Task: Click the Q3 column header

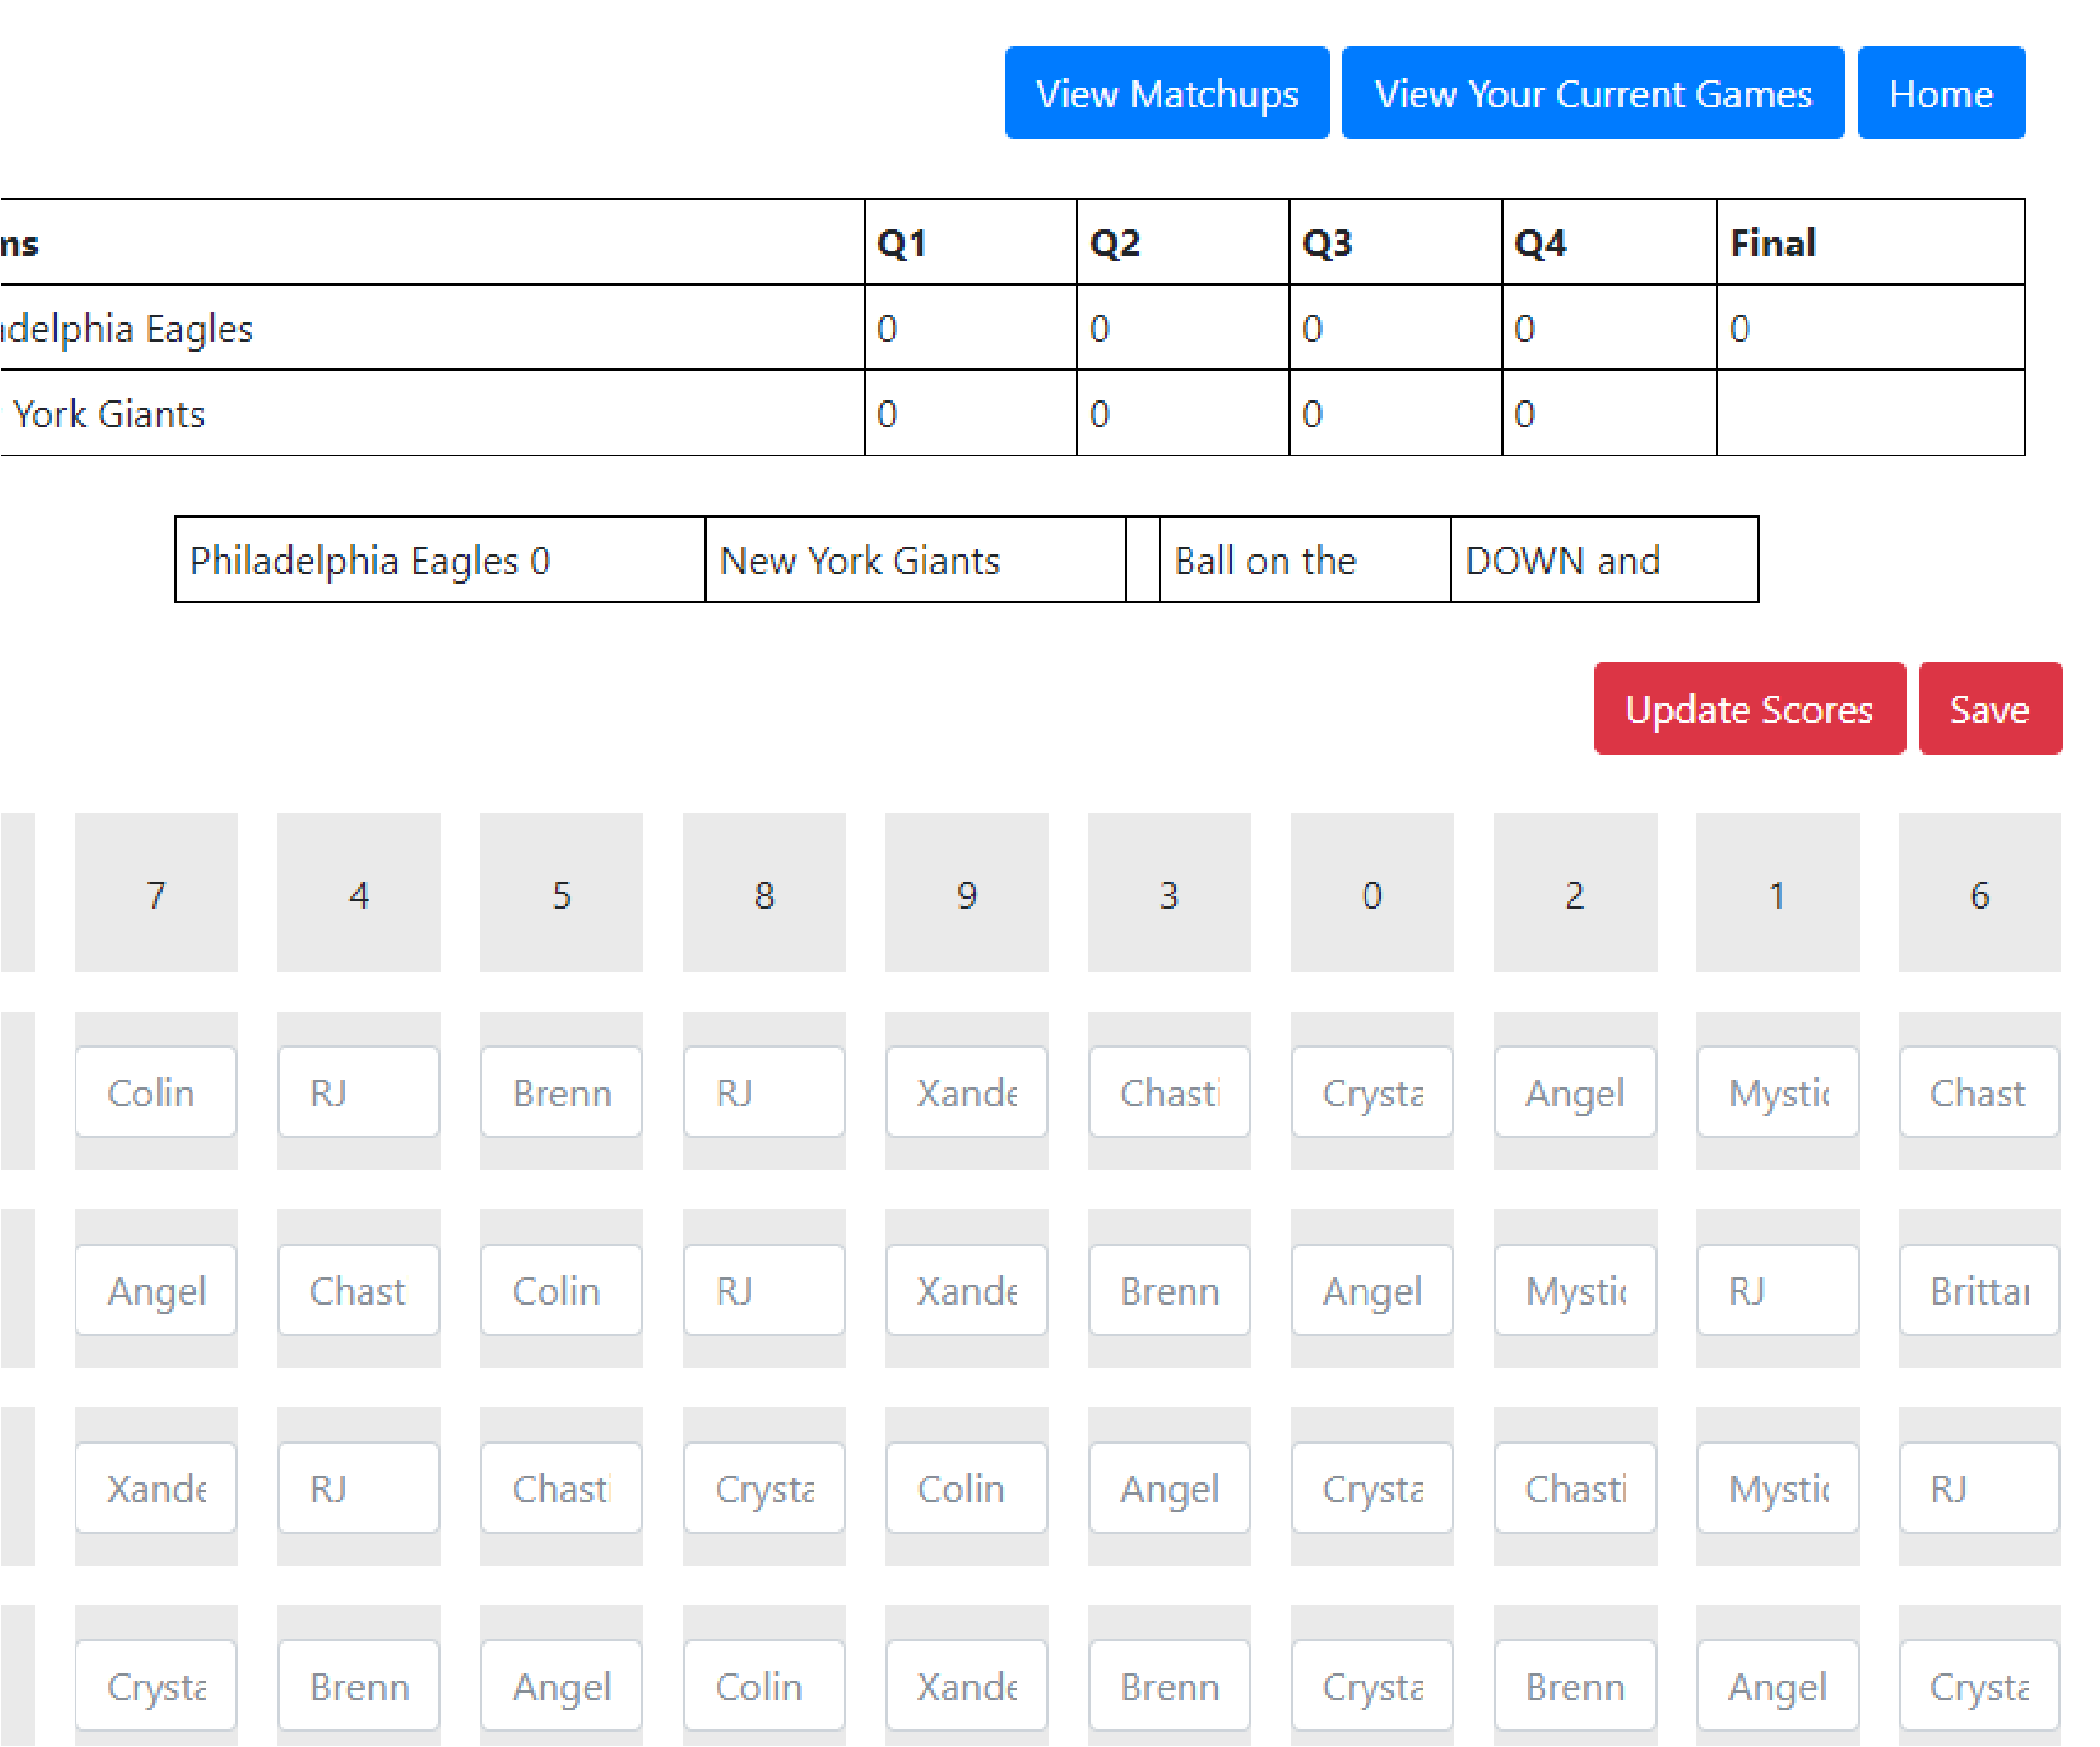Action: (1395, 242)
